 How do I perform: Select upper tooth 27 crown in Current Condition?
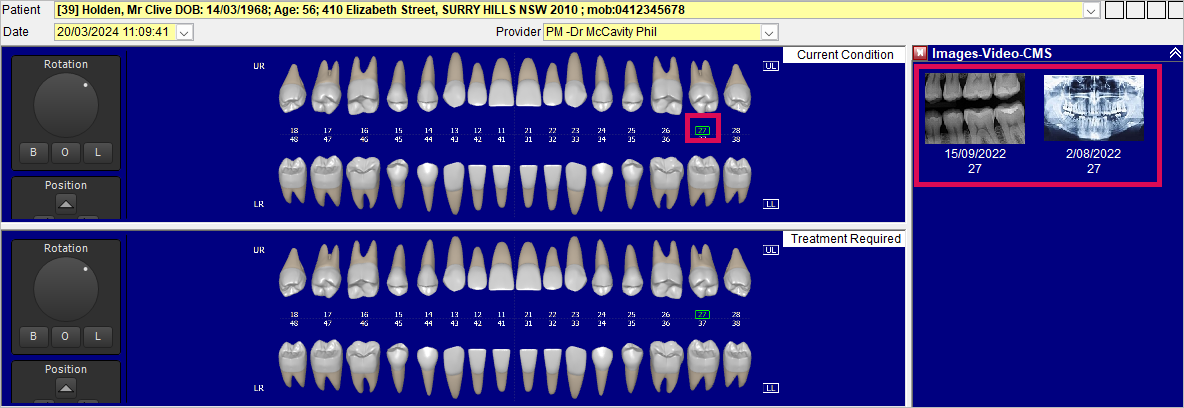(x=703, y=88)
